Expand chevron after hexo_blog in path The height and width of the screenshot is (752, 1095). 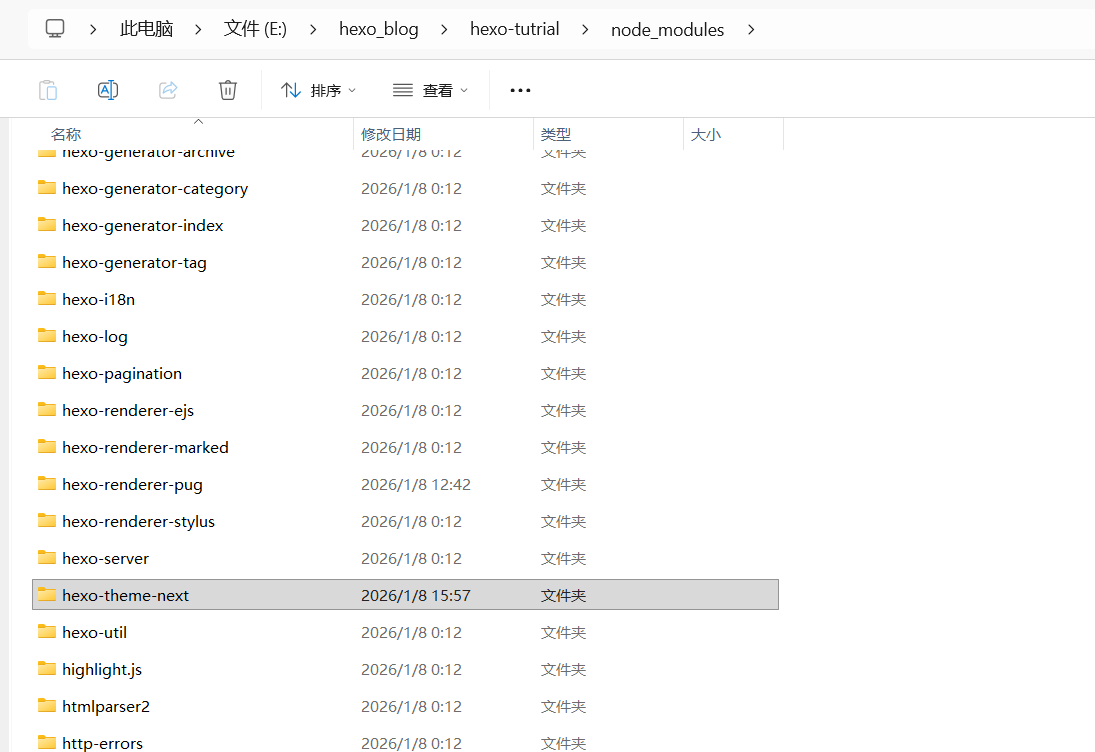[x=441, y=29]
